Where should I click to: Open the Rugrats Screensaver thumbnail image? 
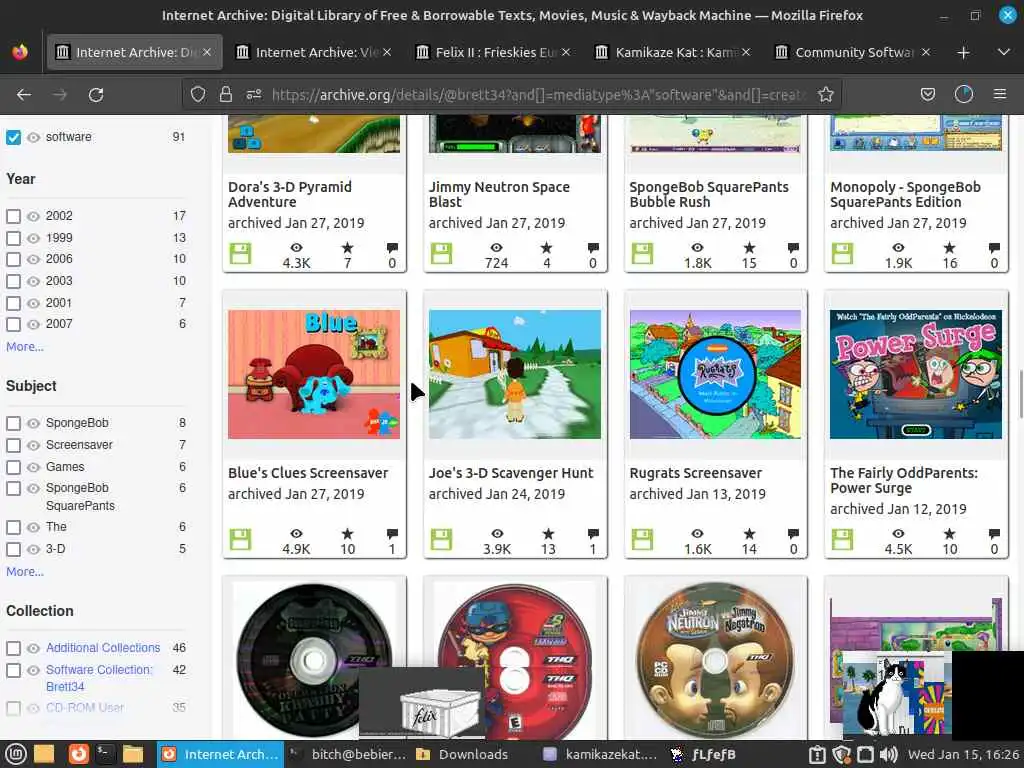[715, 374]
